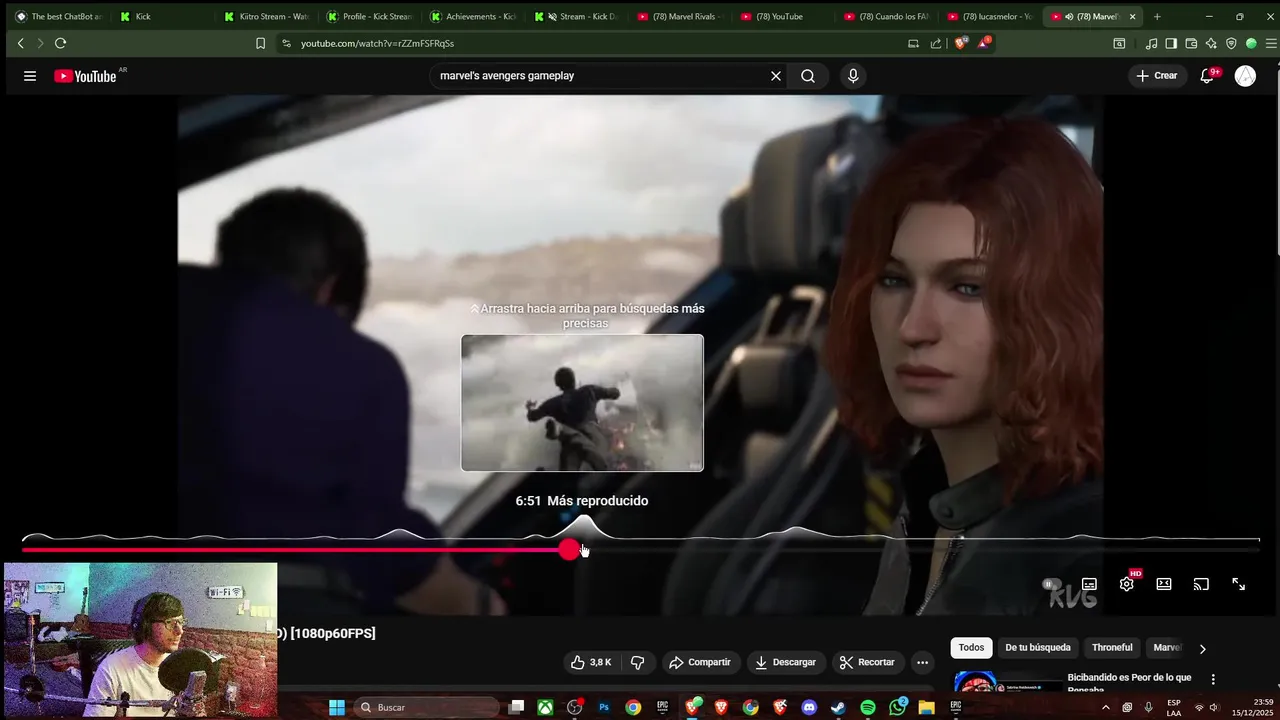The image size is (1280, 720).
Task: Click the seek preview thumbnail
Action: click(x=582, y=402)
